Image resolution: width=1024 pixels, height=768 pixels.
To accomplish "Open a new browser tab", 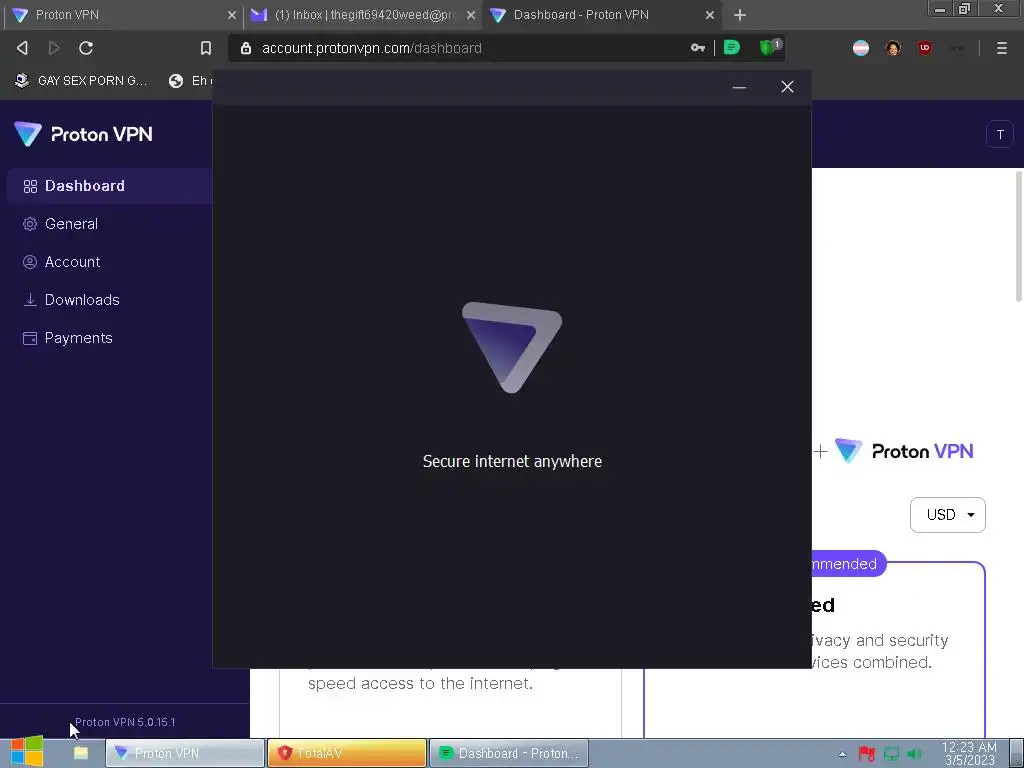I will pos(740,15).
